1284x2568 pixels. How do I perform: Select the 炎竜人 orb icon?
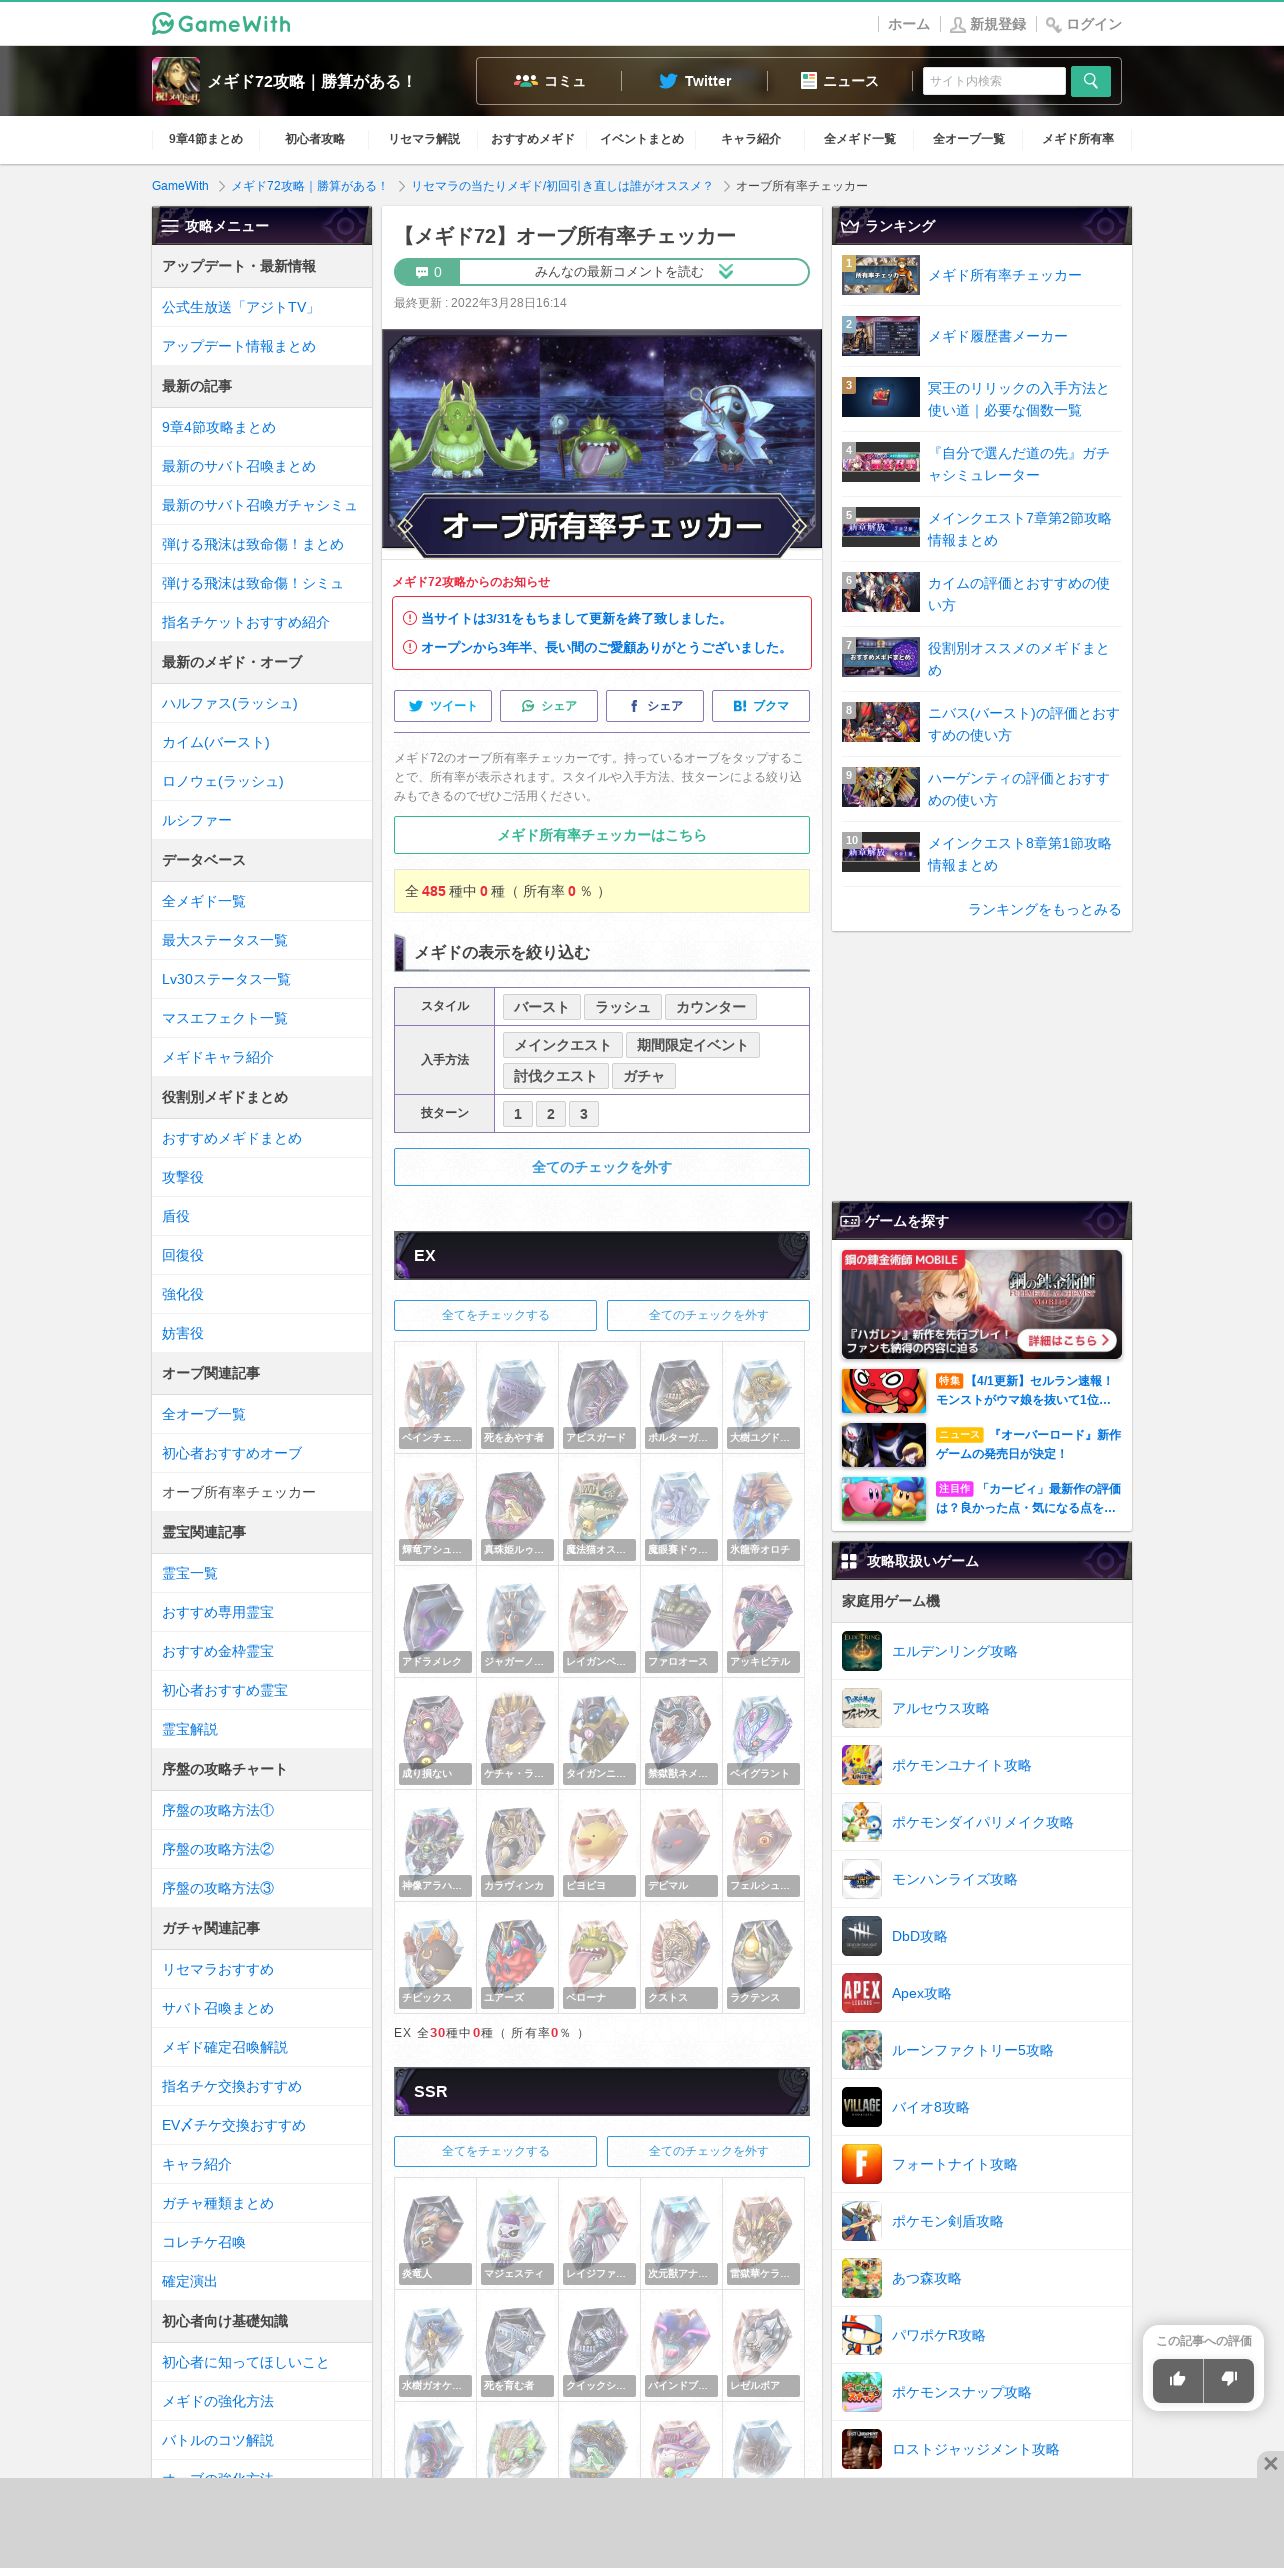(435, 2233)
